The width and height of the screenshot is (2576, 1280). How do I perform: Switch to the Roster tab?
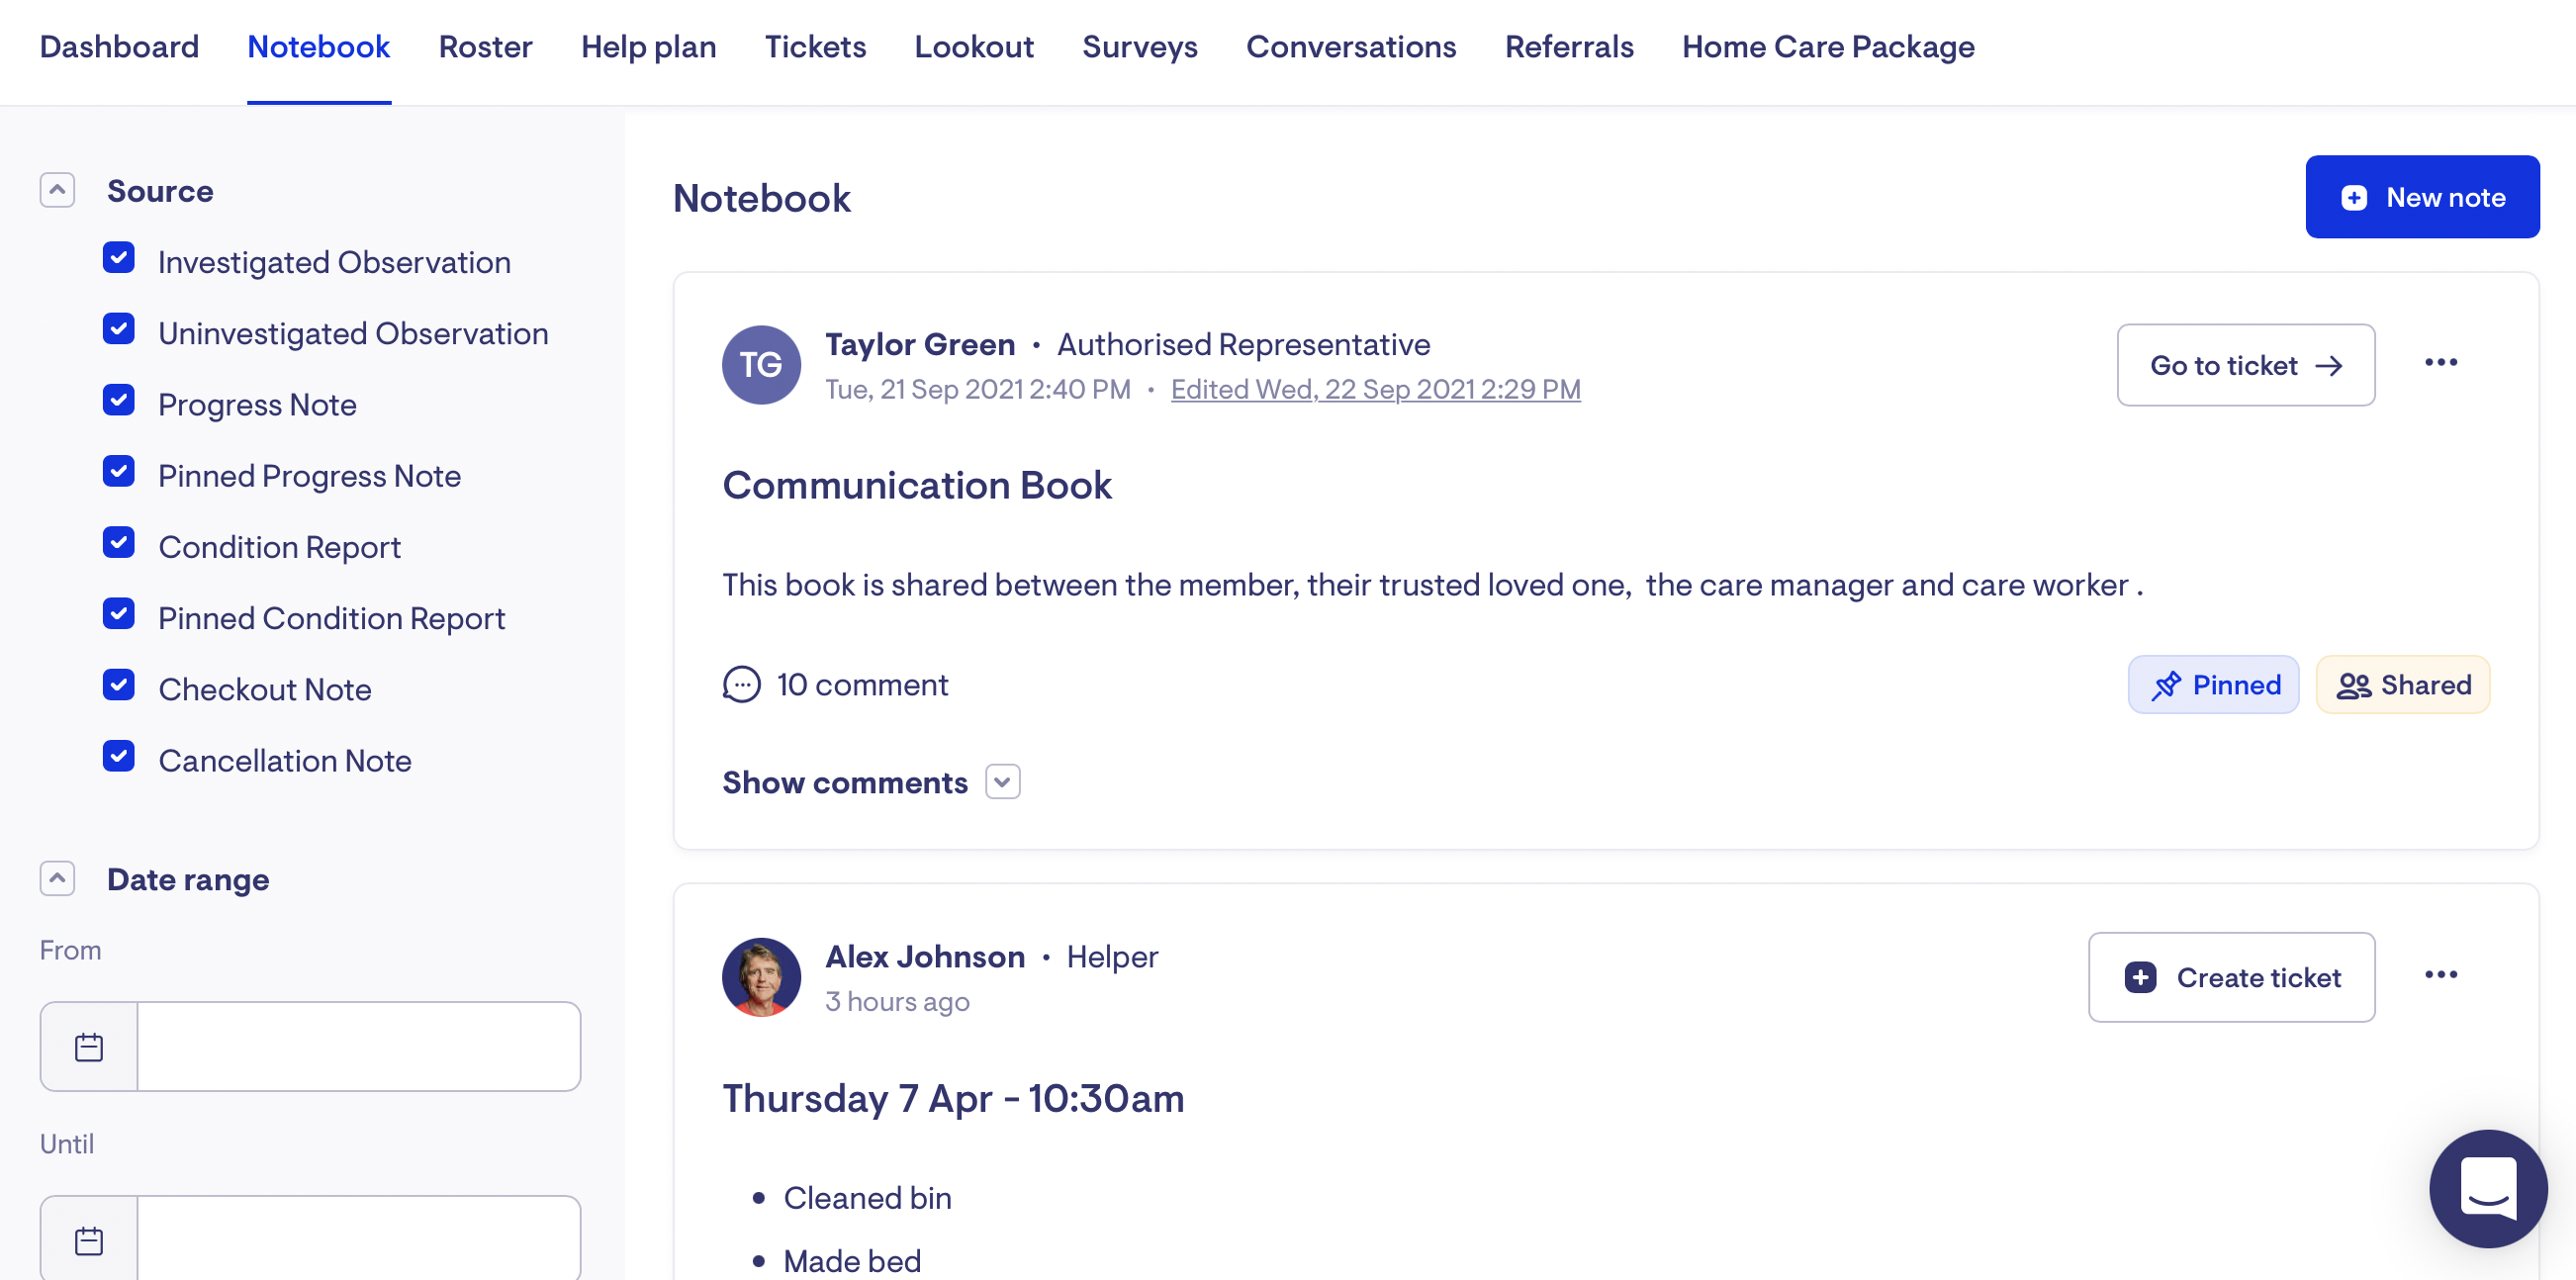tap(485, 47)
